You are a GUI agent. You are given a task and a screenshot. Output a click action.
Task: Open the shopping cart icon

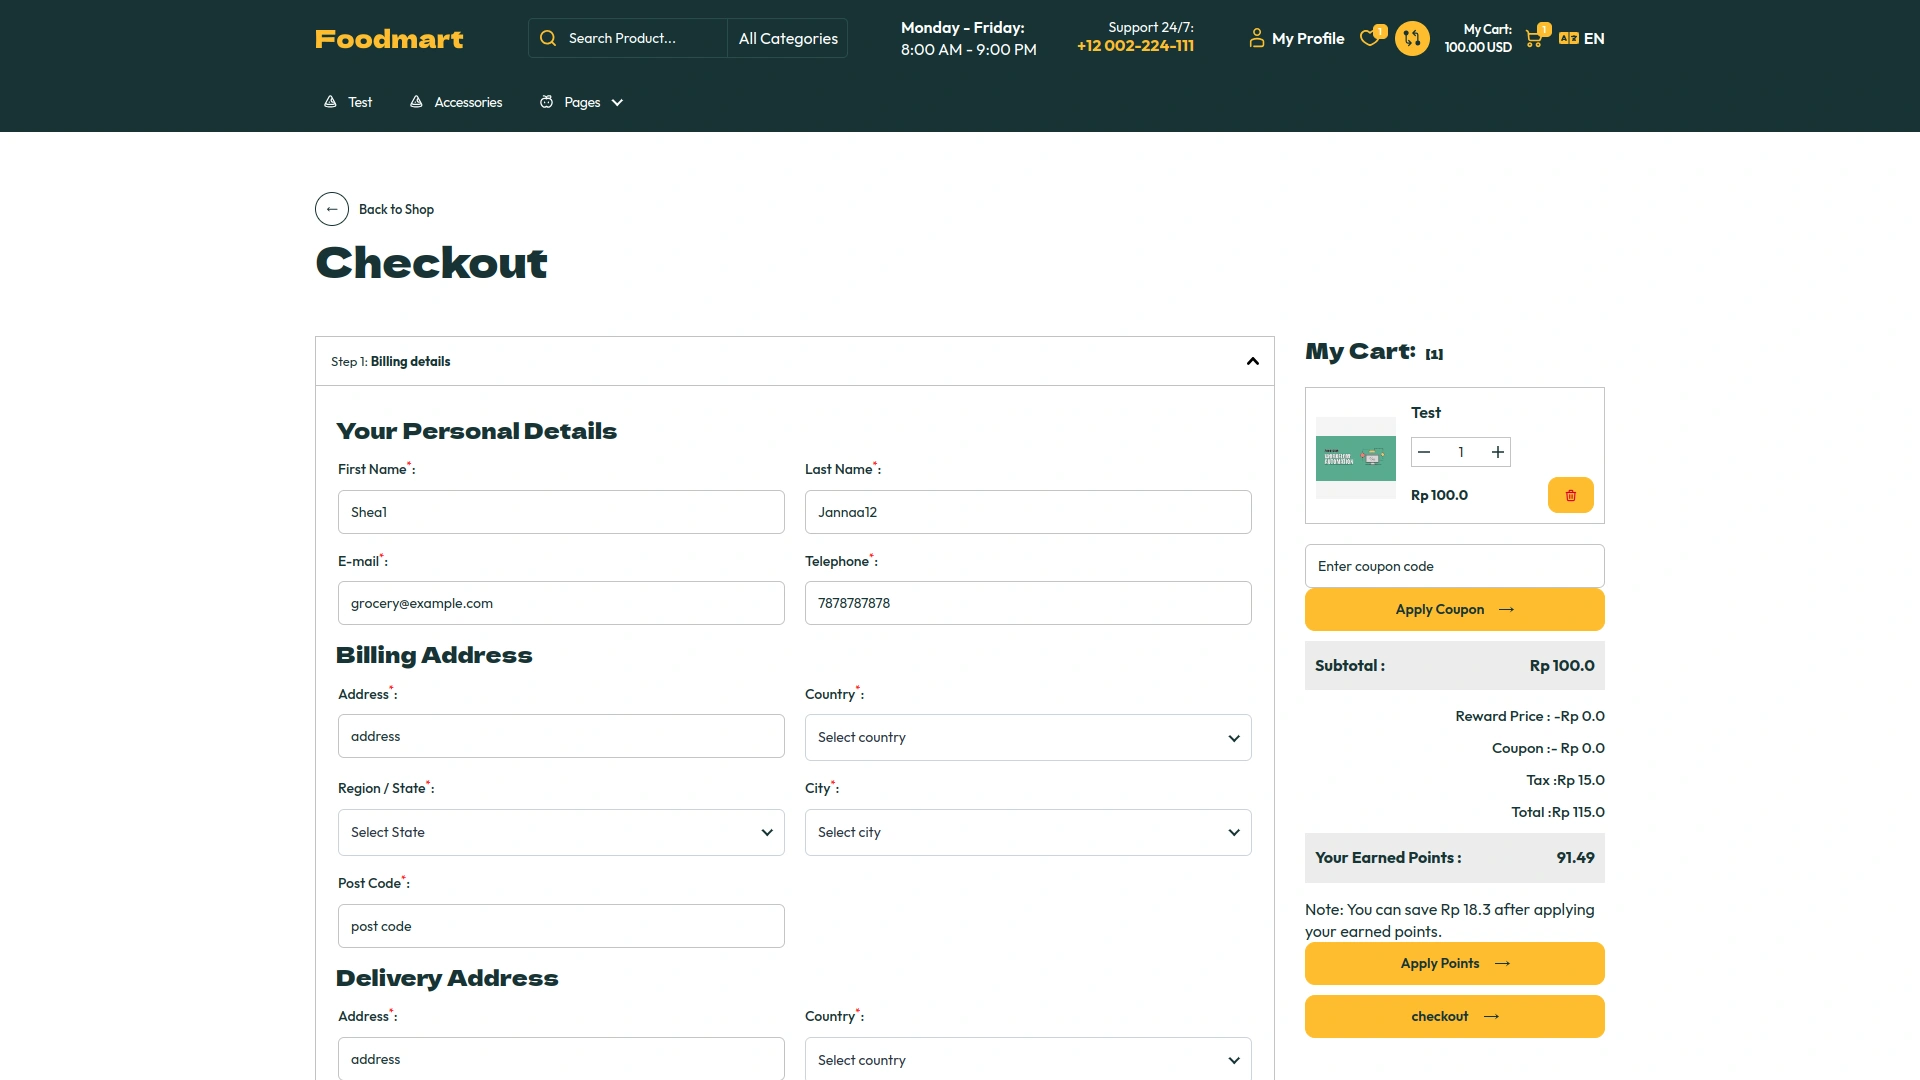1533,39
